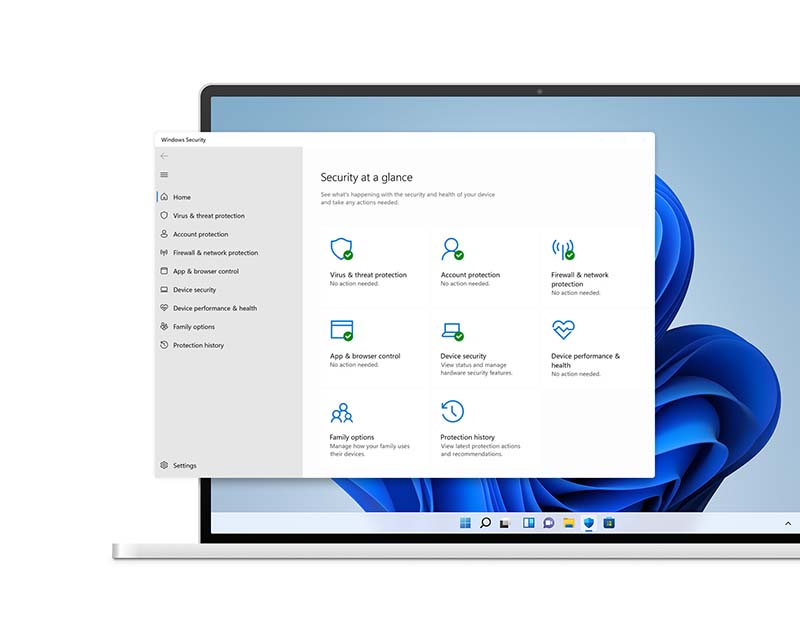This screenshot has height=634, width=800.
Task: Open the Family options card title
Action: coord(352,437)
